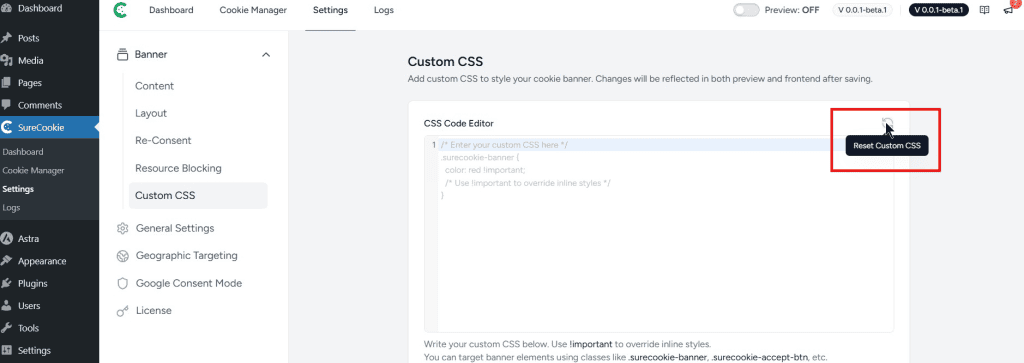The image size is (1024, 363).
Task: Click the Reset Custom CSS icon
Action: [887, 123]
